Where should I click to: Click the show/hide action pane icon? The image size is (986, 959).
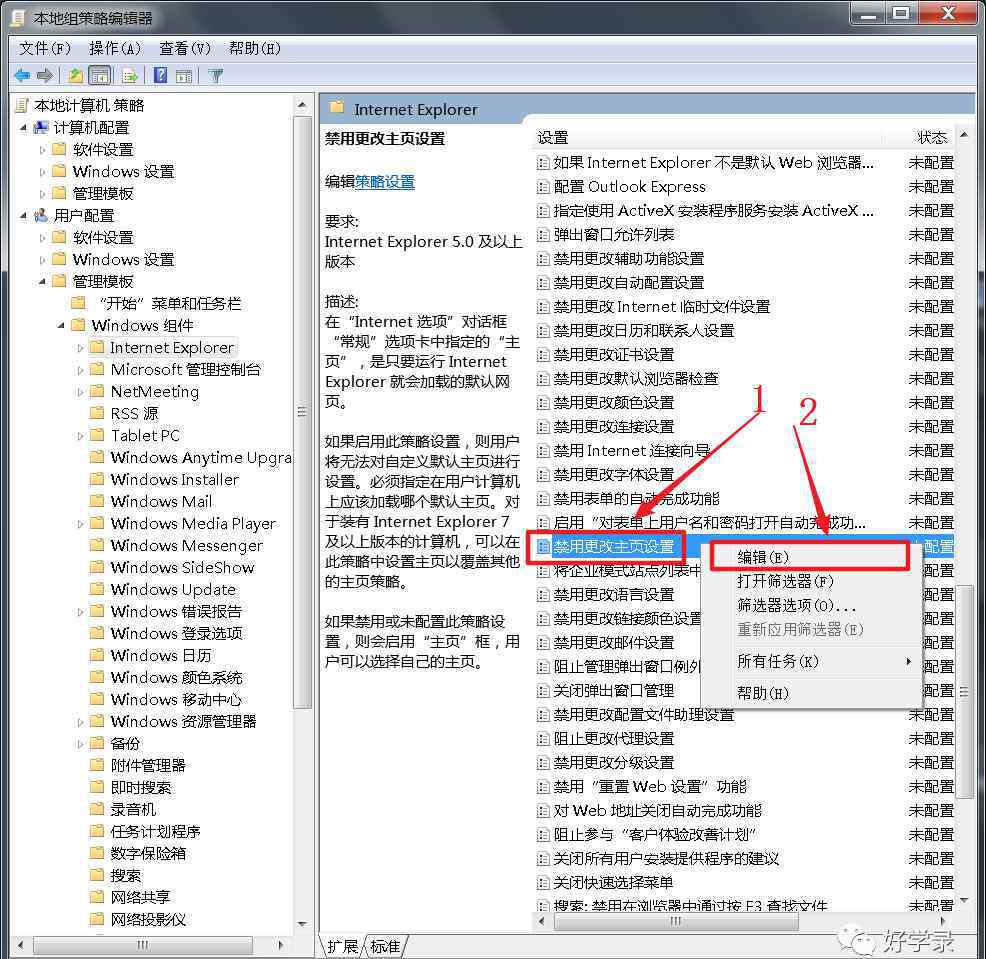coord(183,75)
